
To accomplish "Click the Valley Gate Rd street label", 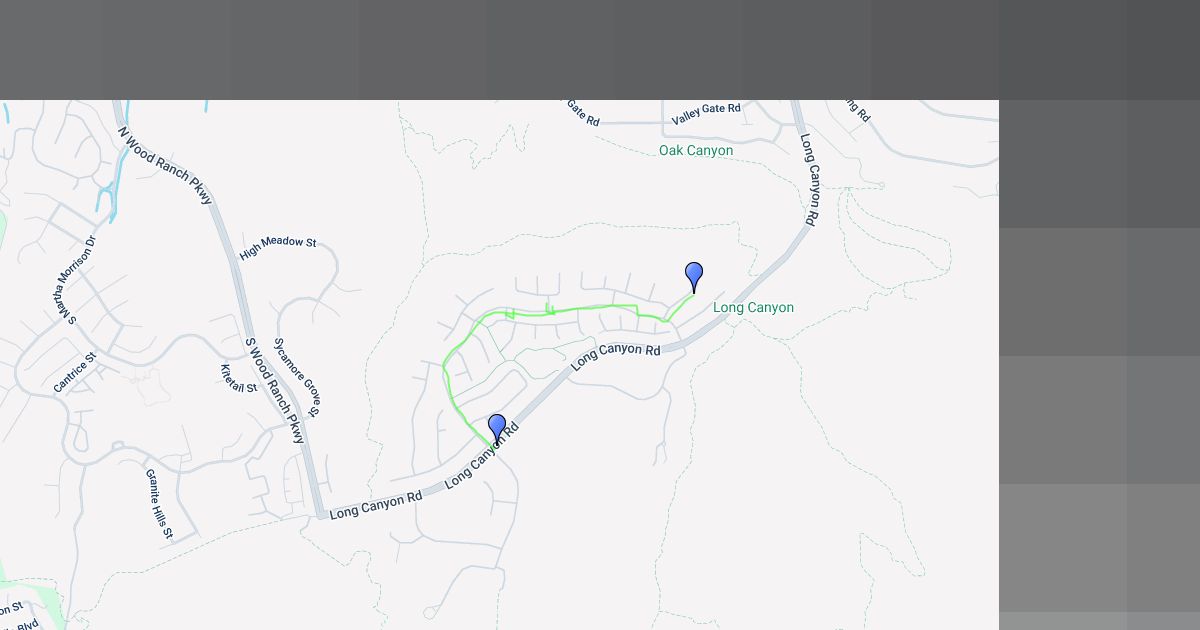I will 706,114.
